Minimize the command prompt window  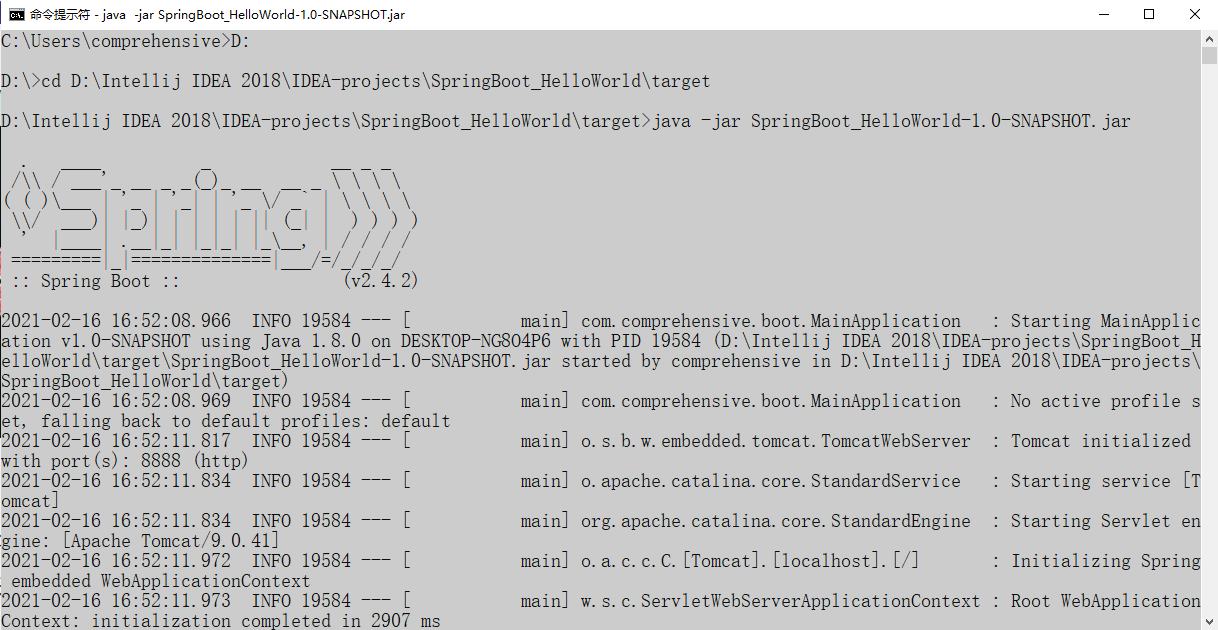[x=1104, y=15]
